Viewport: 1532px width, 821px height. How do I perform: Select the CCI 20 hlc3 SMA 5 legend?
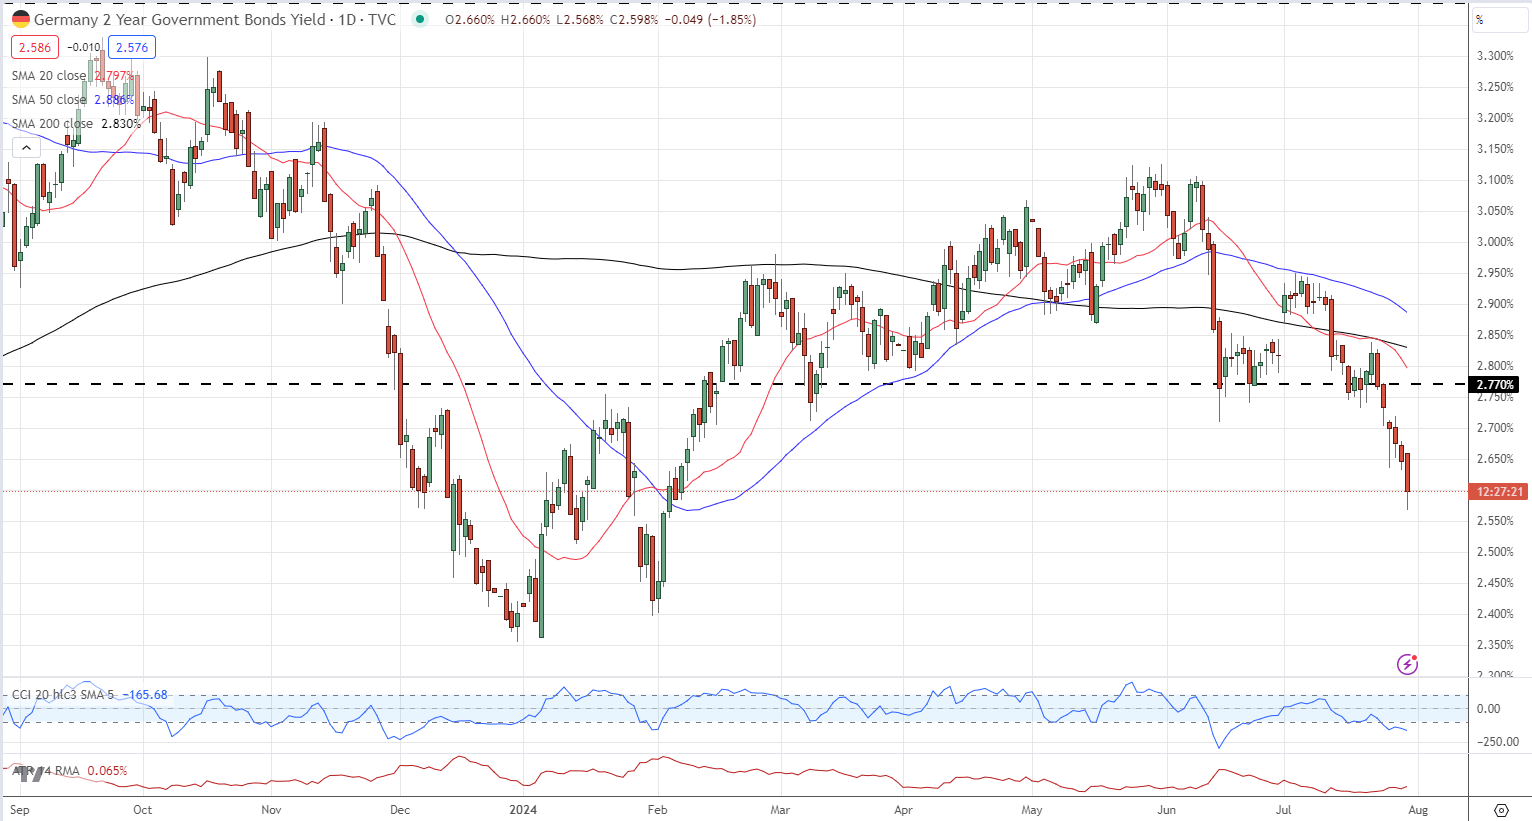(89, 695)
